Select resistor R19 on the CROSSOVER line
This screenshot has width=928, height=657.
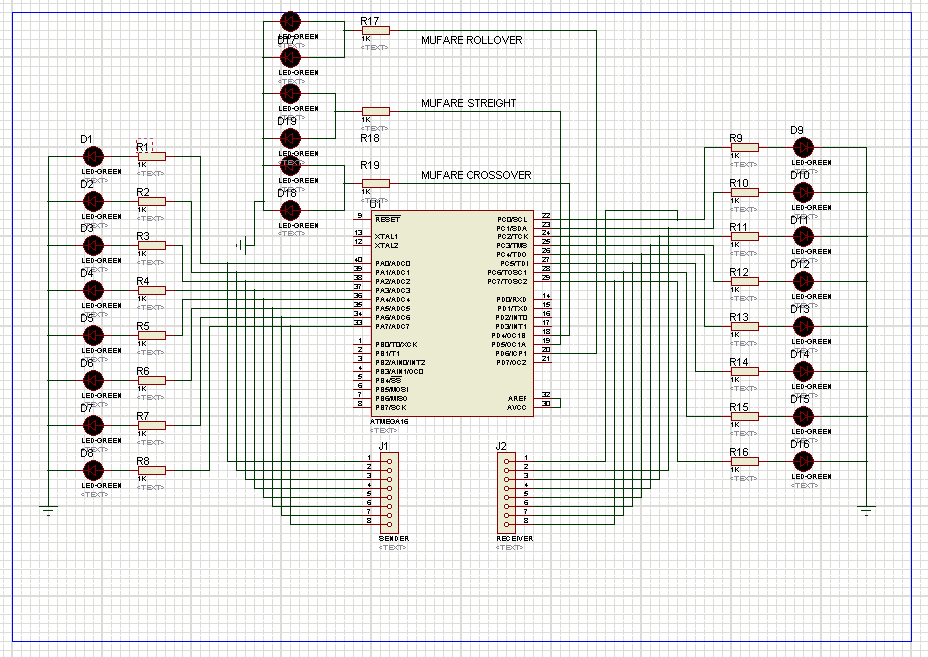pyautogui.click(x=376, y=183)
